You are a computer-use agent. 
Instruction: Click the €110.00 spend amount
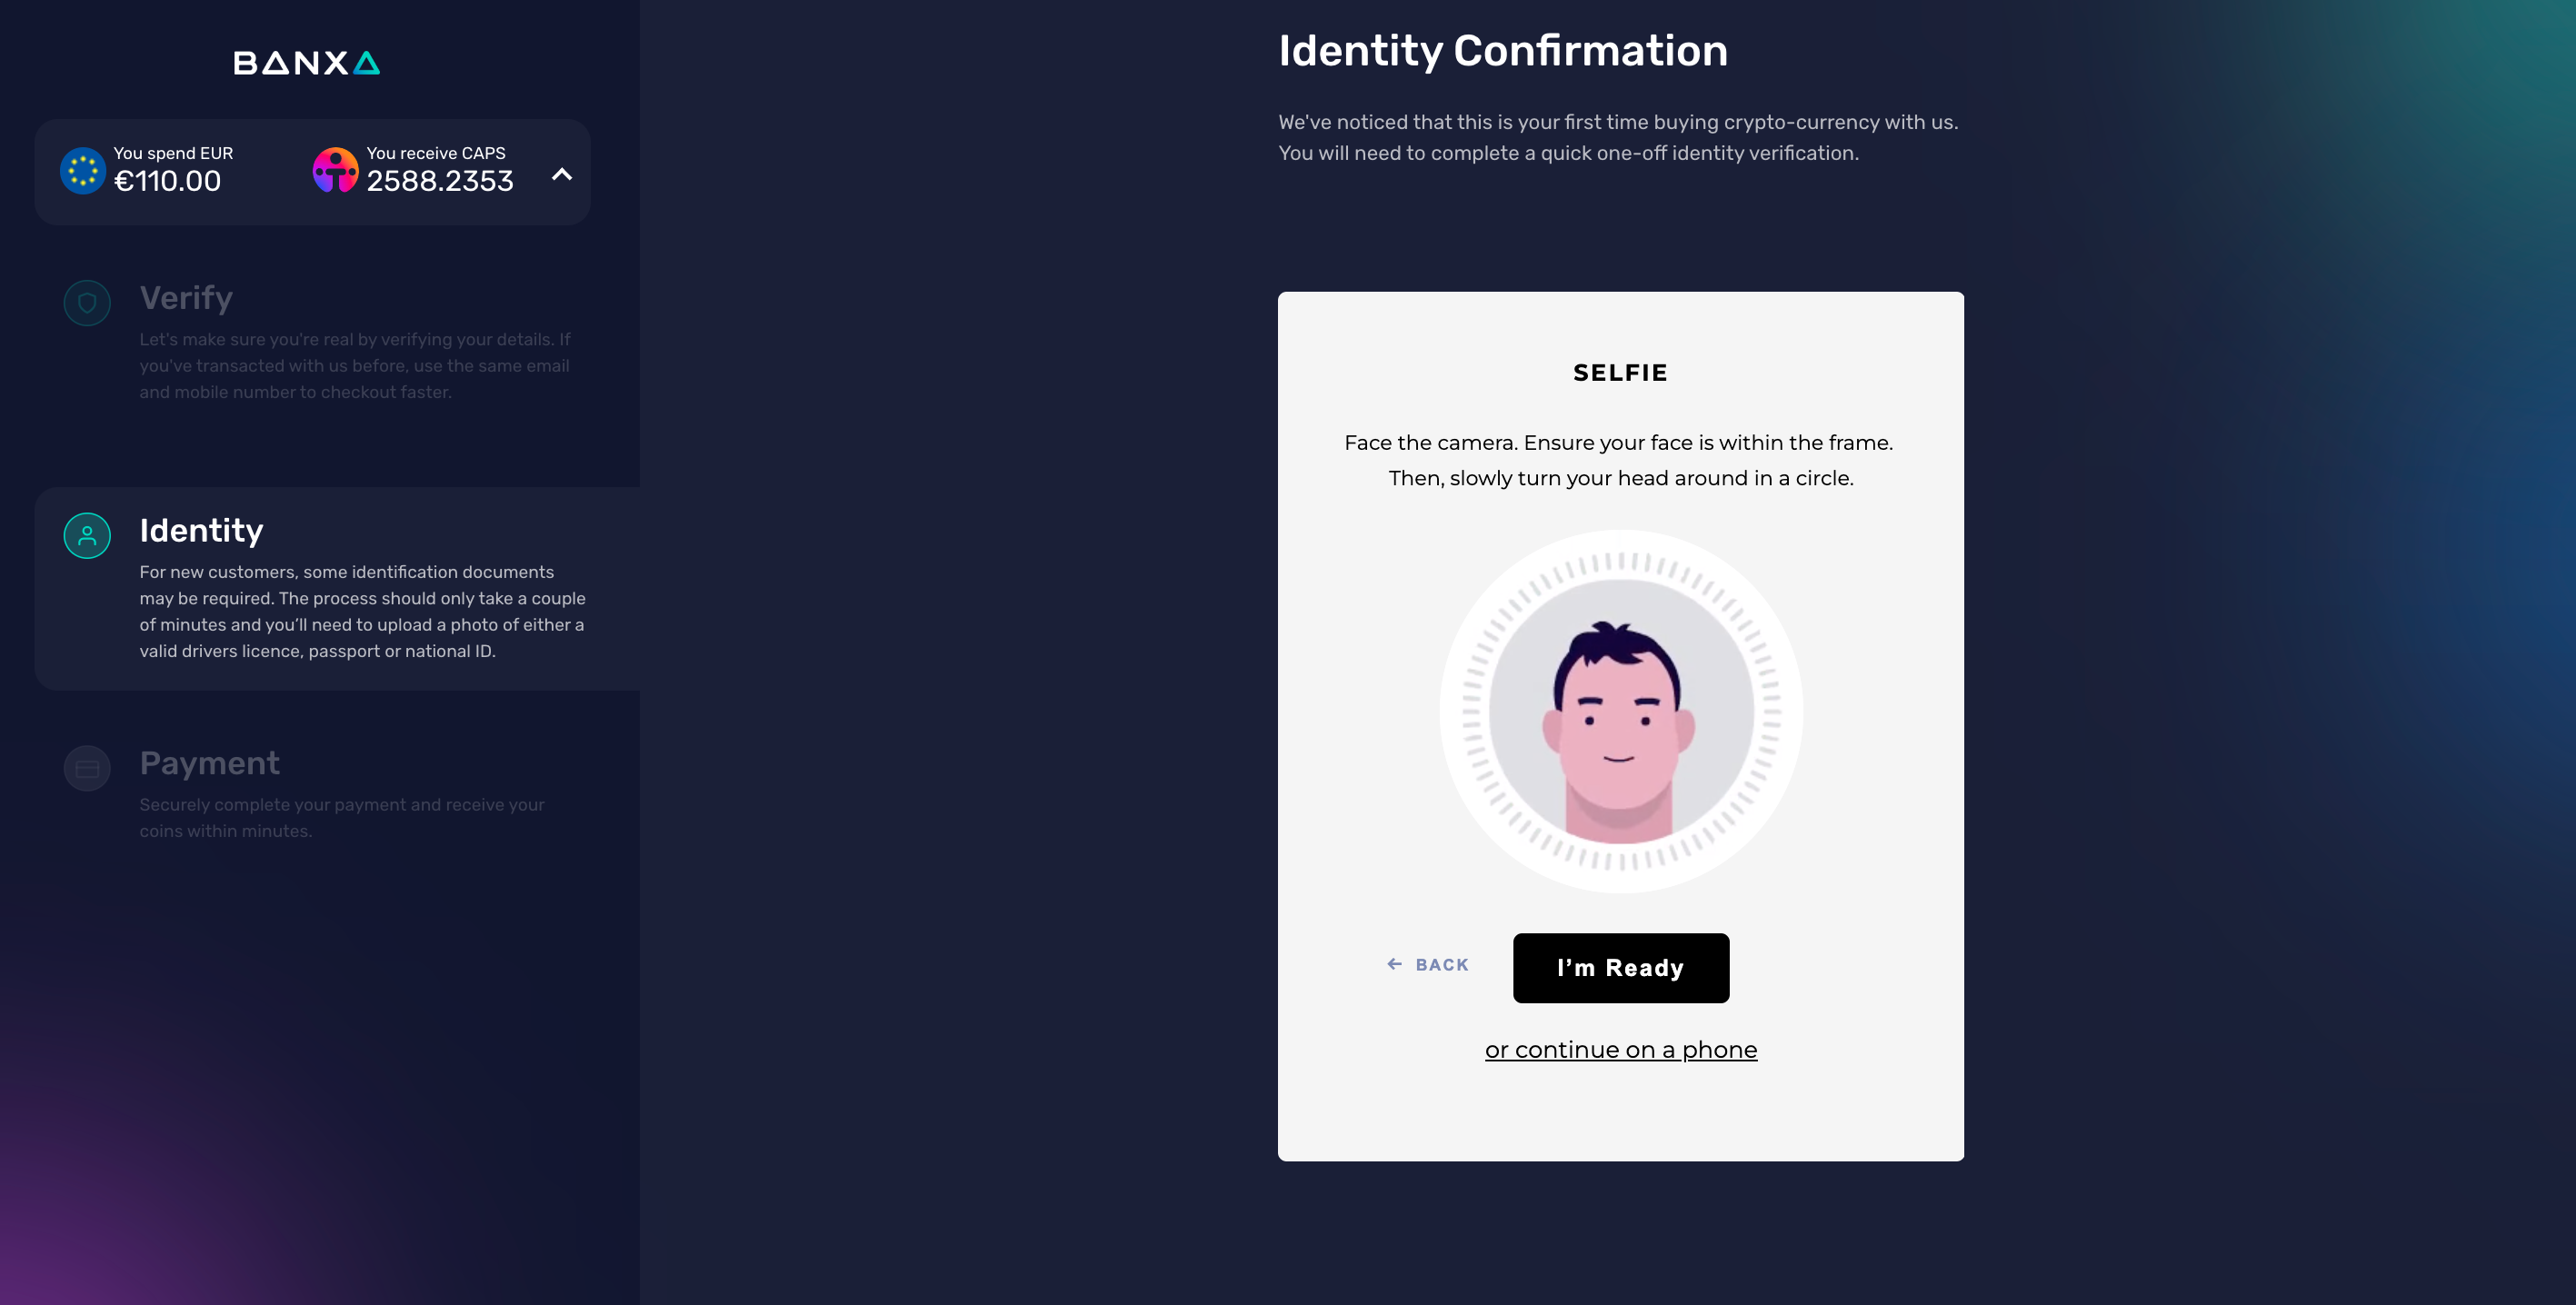(x=167, y=181)
